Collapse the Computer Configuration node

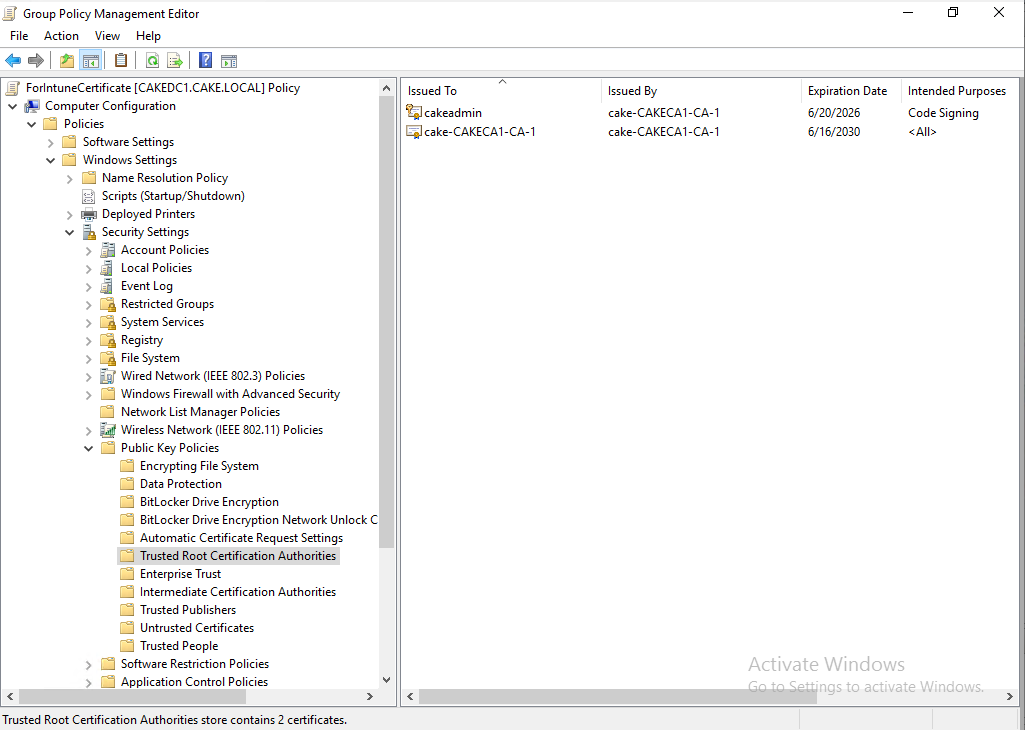12,106
